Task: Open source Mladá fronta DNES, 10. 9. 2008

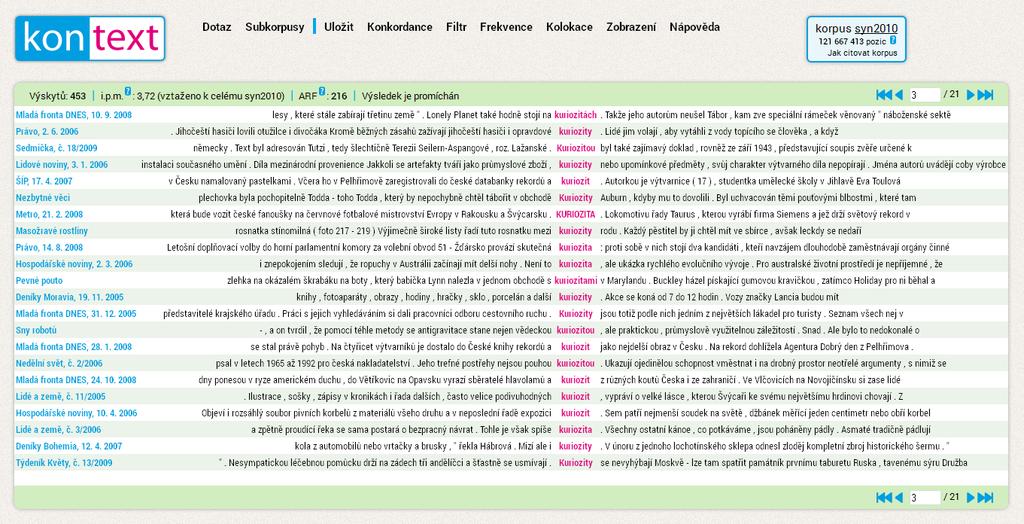Action: pyautogui.click(x=74, y=115)
